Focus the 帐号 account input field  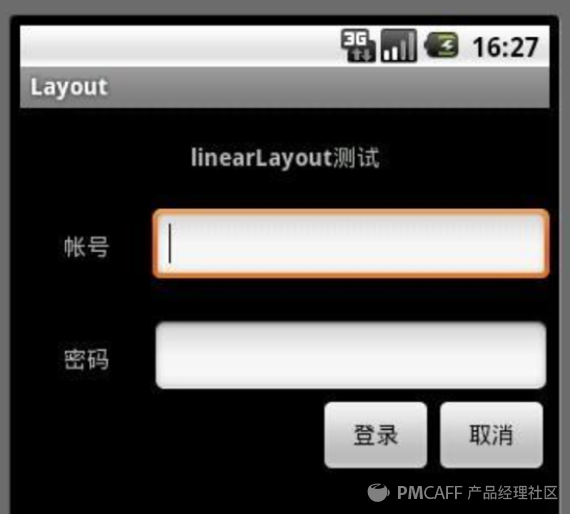tap(351, 244)
